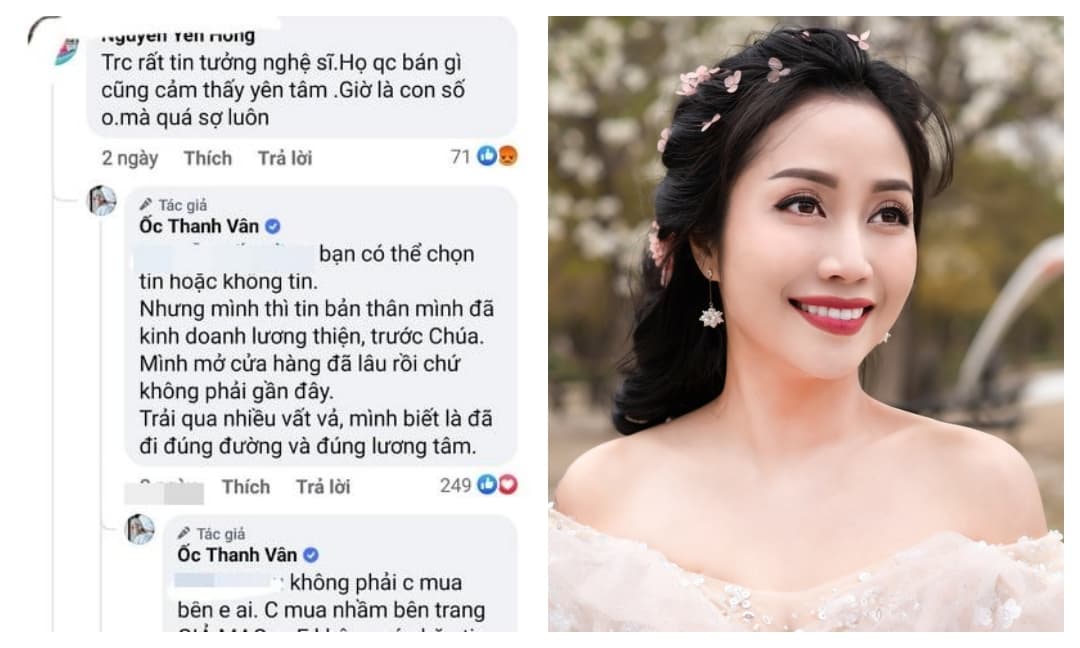Screen dimensions: 1080x648
Task: View the 249 reaction count
Action: pos(455,485)
